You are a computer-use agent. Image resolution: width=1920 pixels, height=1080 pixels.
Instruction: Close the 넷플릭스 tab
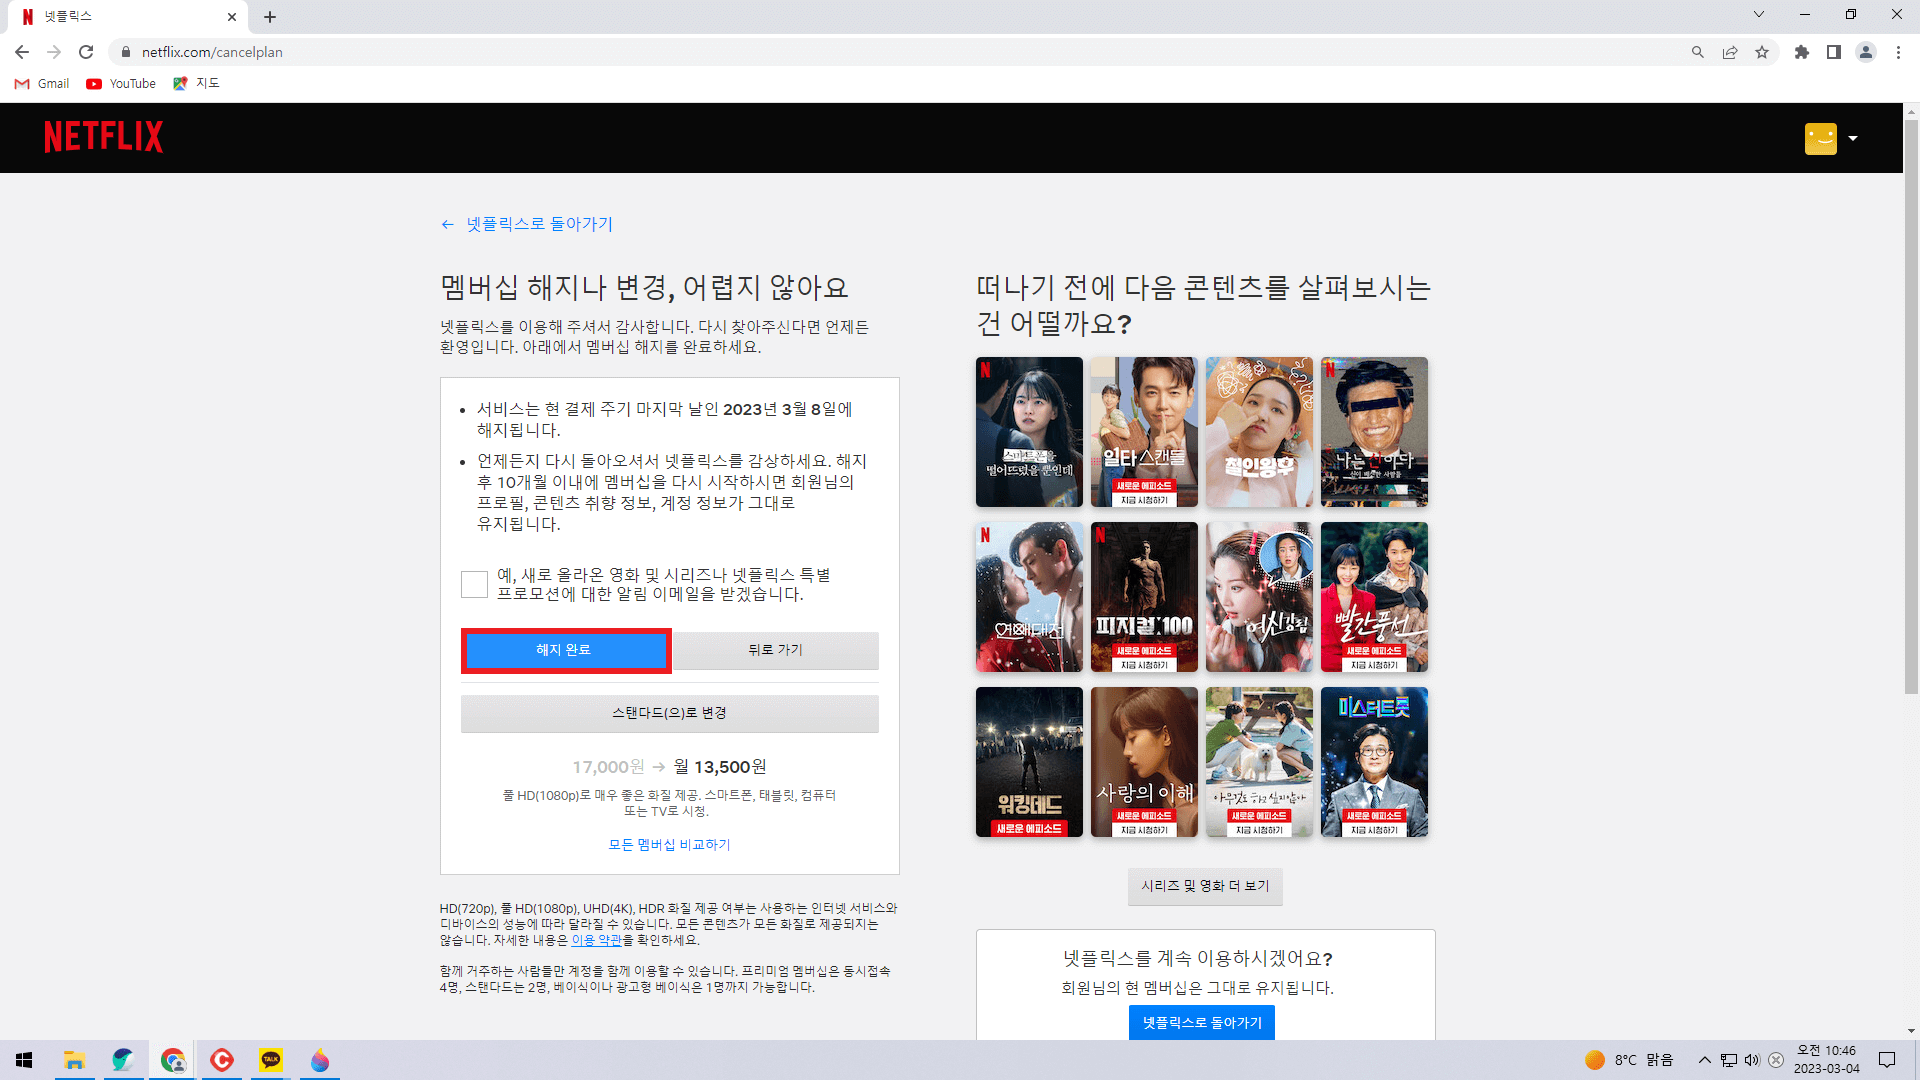click(231, 17)
